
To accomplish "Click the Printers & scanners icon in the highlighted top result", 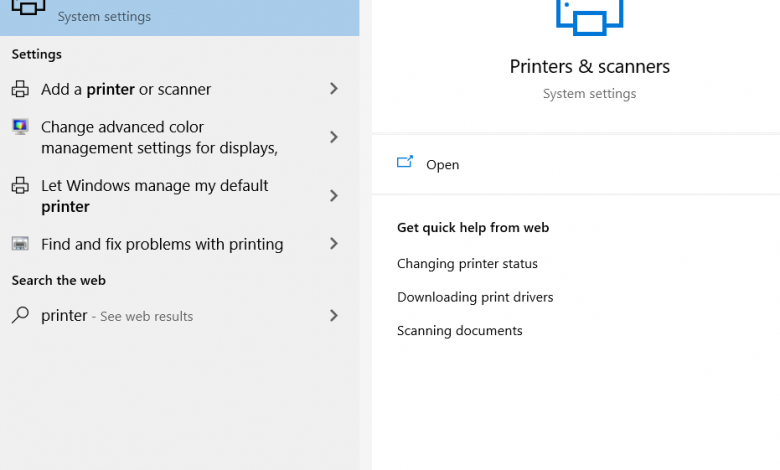I will (x=26, y=8).
